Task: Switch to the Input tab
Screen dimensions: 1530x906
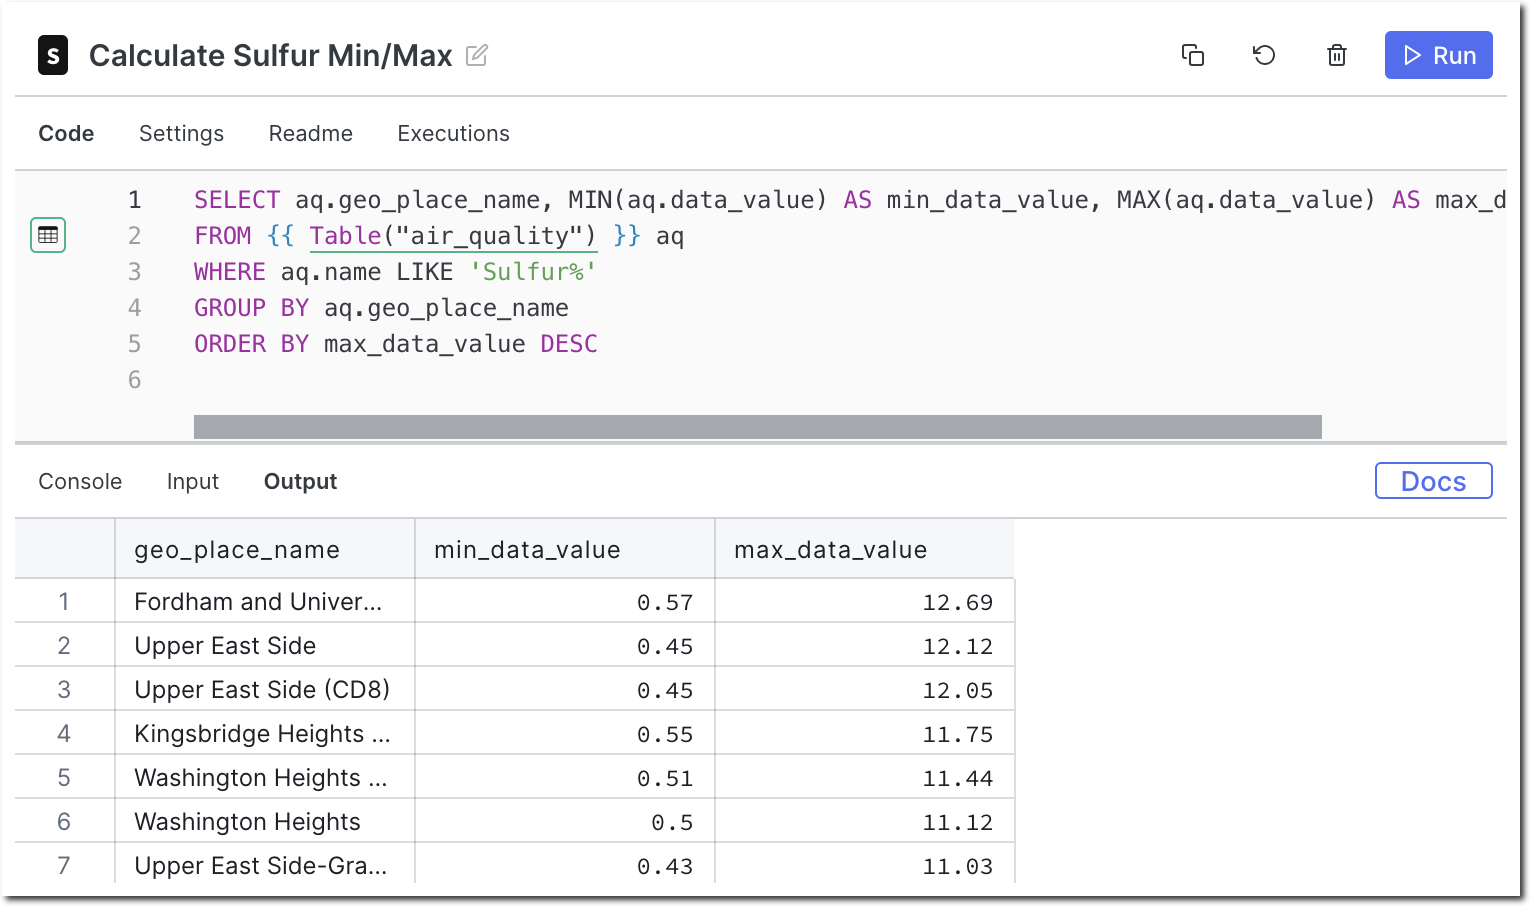Action: [192, 481]
